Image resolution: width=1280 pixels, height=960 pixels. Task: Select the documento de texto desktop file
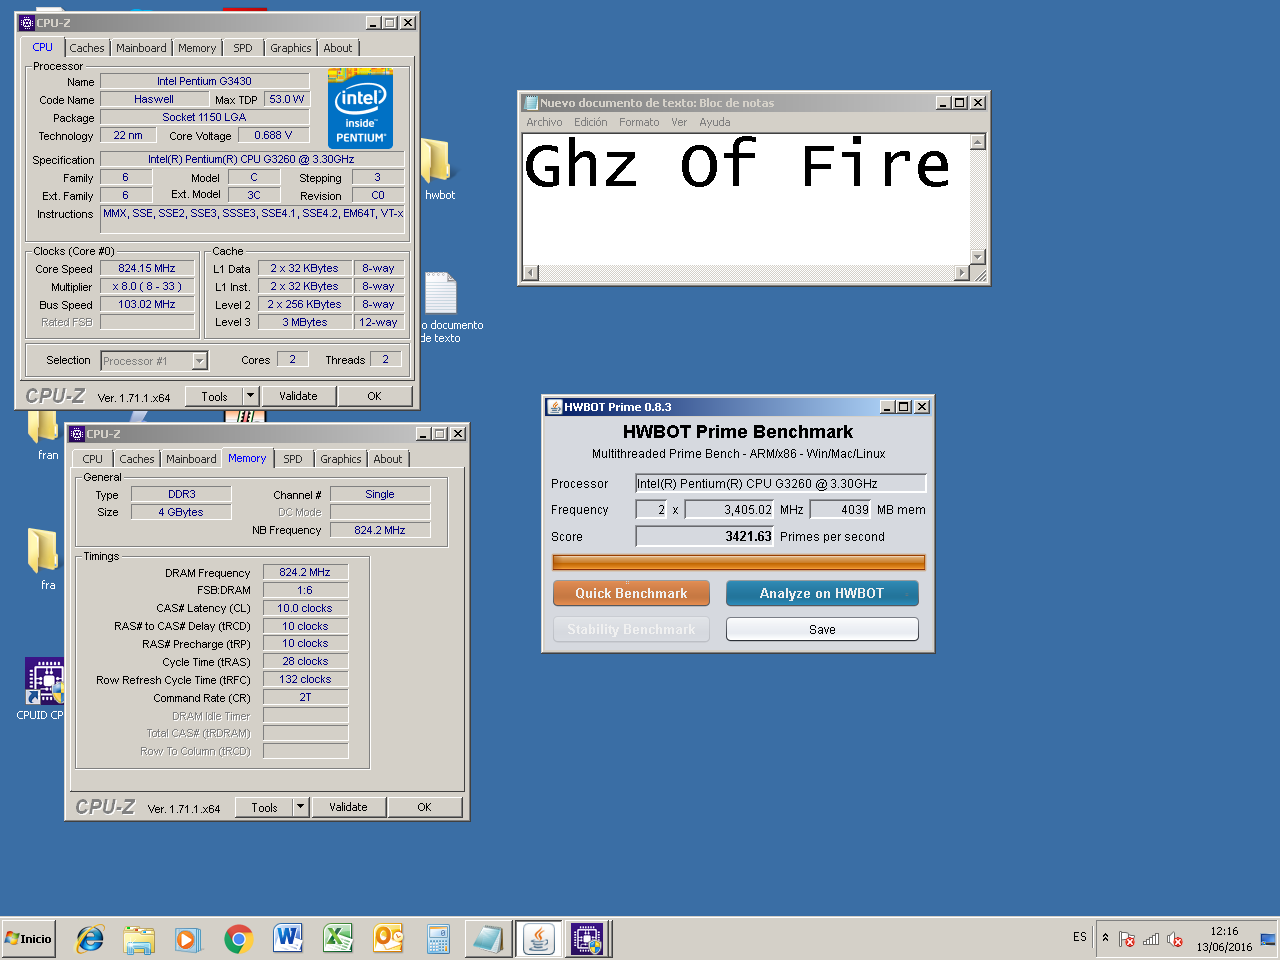[440, 308]
